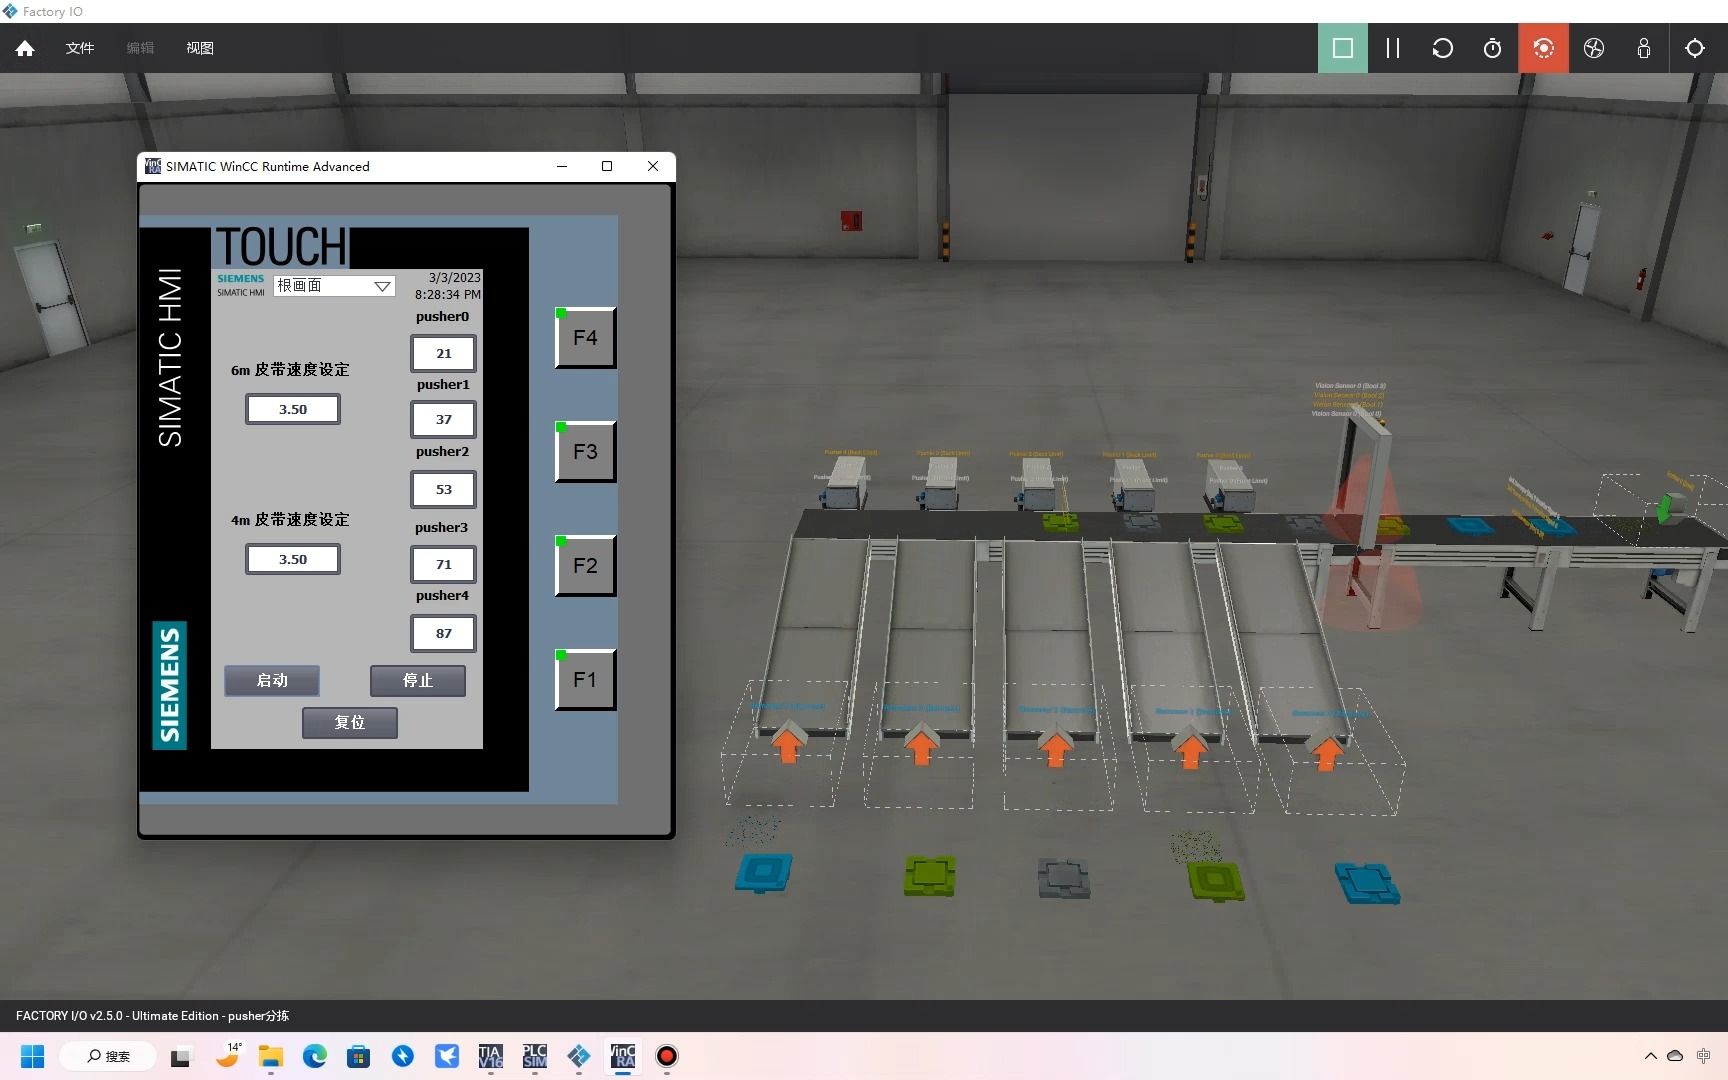
Task: Switch to the orbit camera mode
Action: tap(1543, 47)
